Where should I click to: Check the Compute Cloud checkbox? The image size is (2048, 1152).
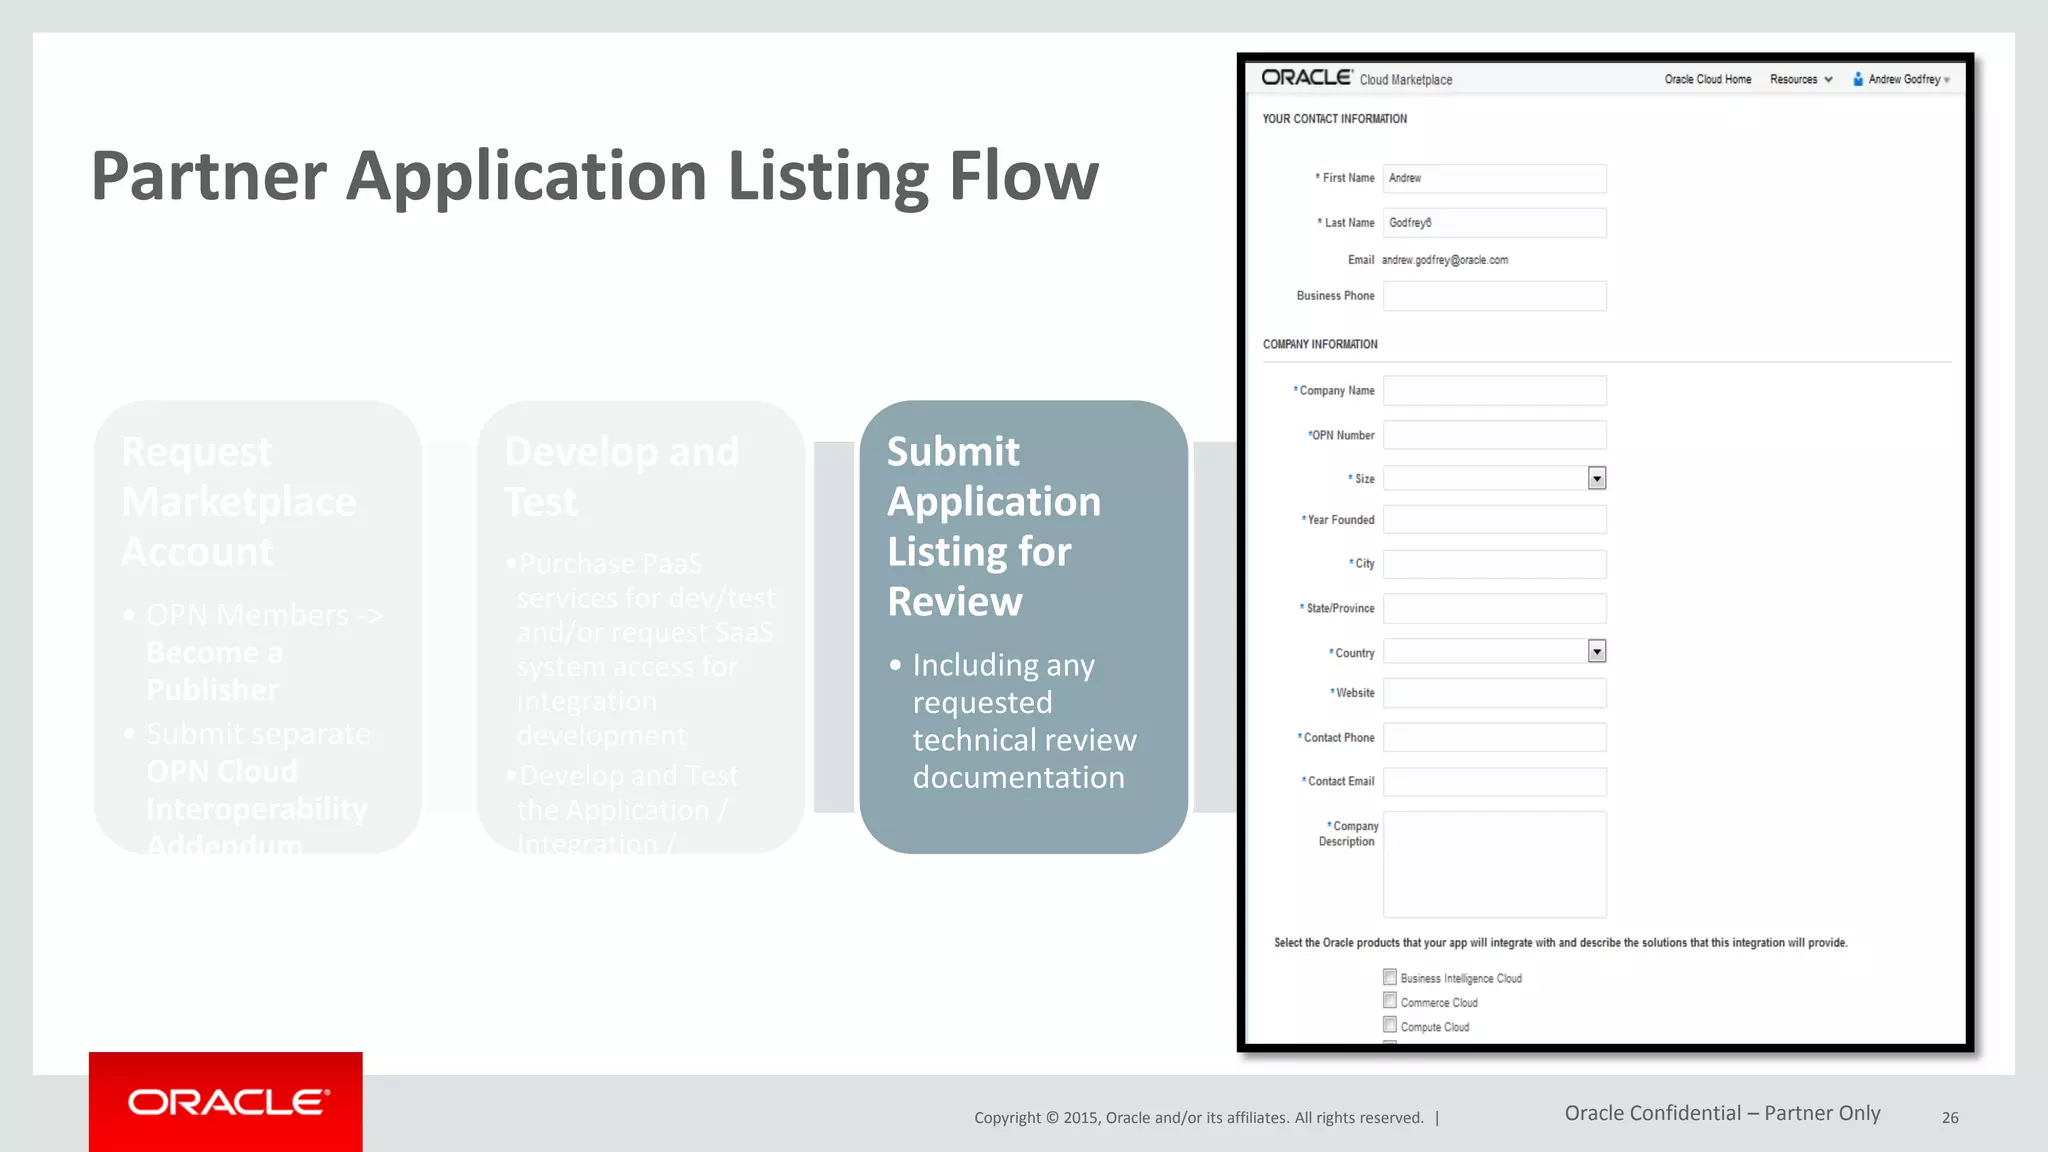(x=1390, y=1025)
